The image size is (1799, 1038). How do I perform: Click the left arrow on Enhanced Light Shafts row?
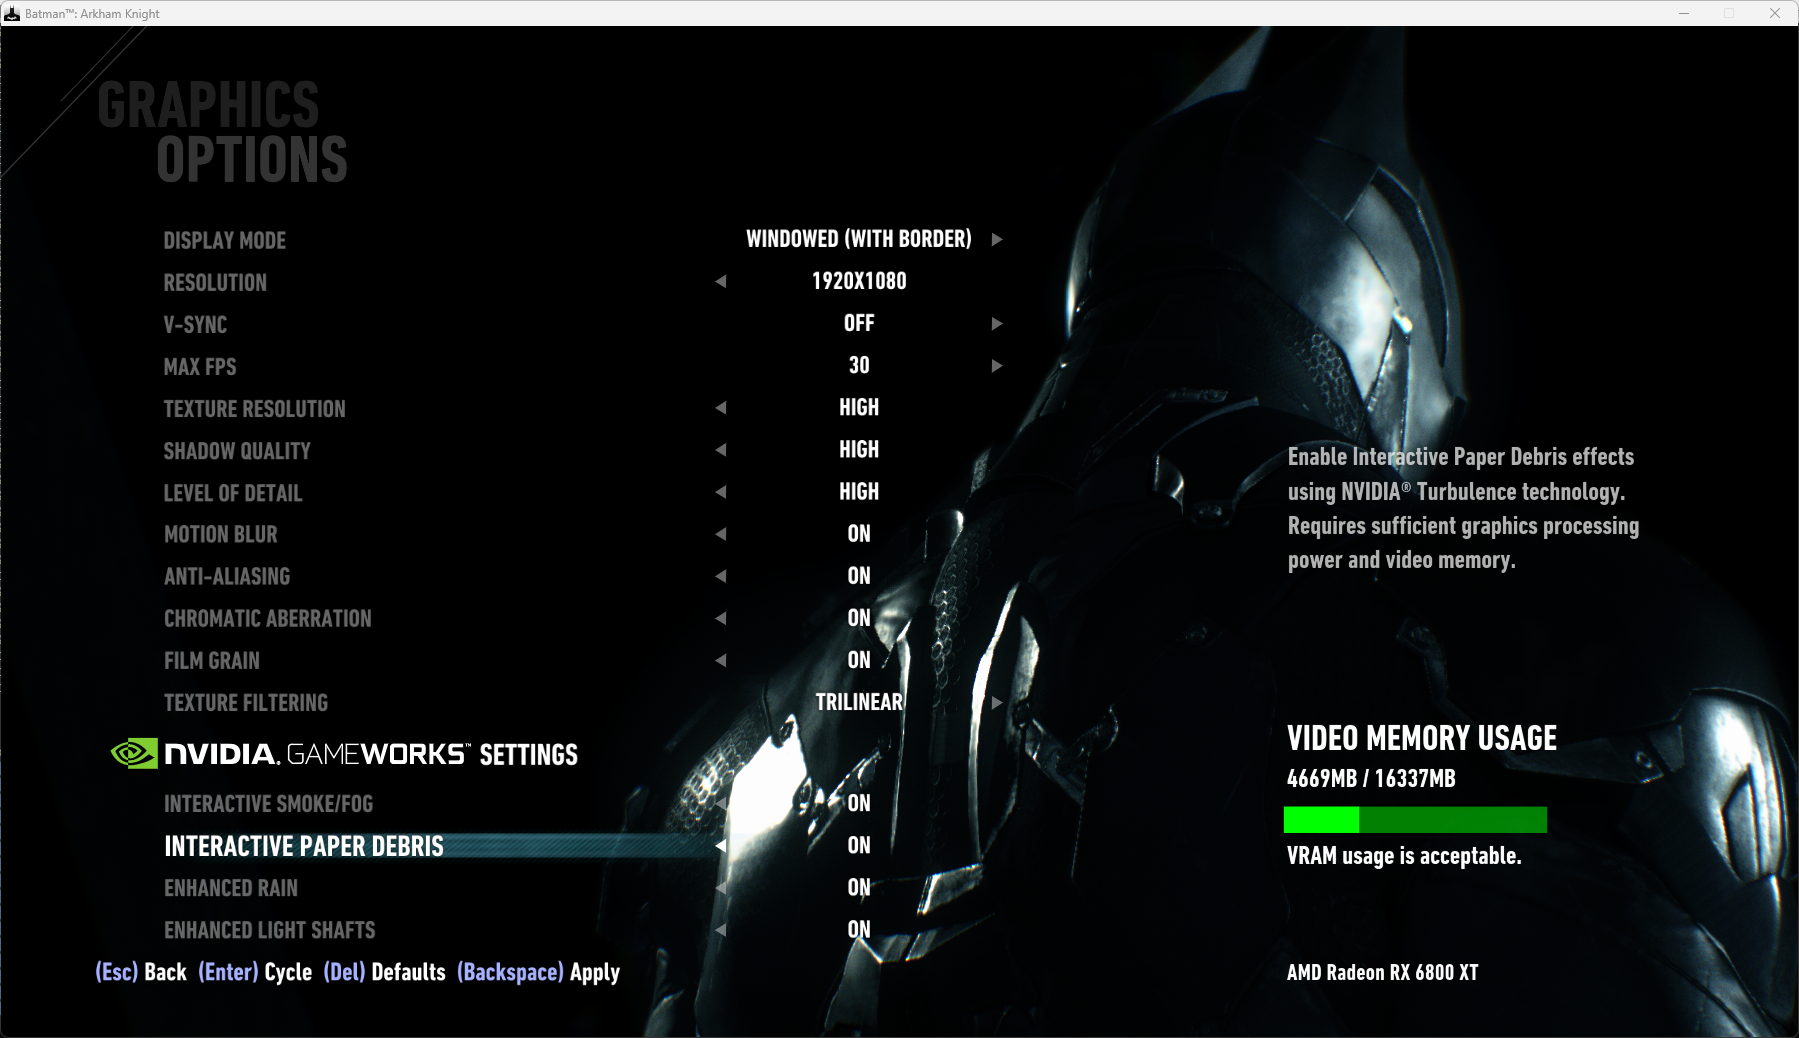pyautogui.click(x=721, y=929)
